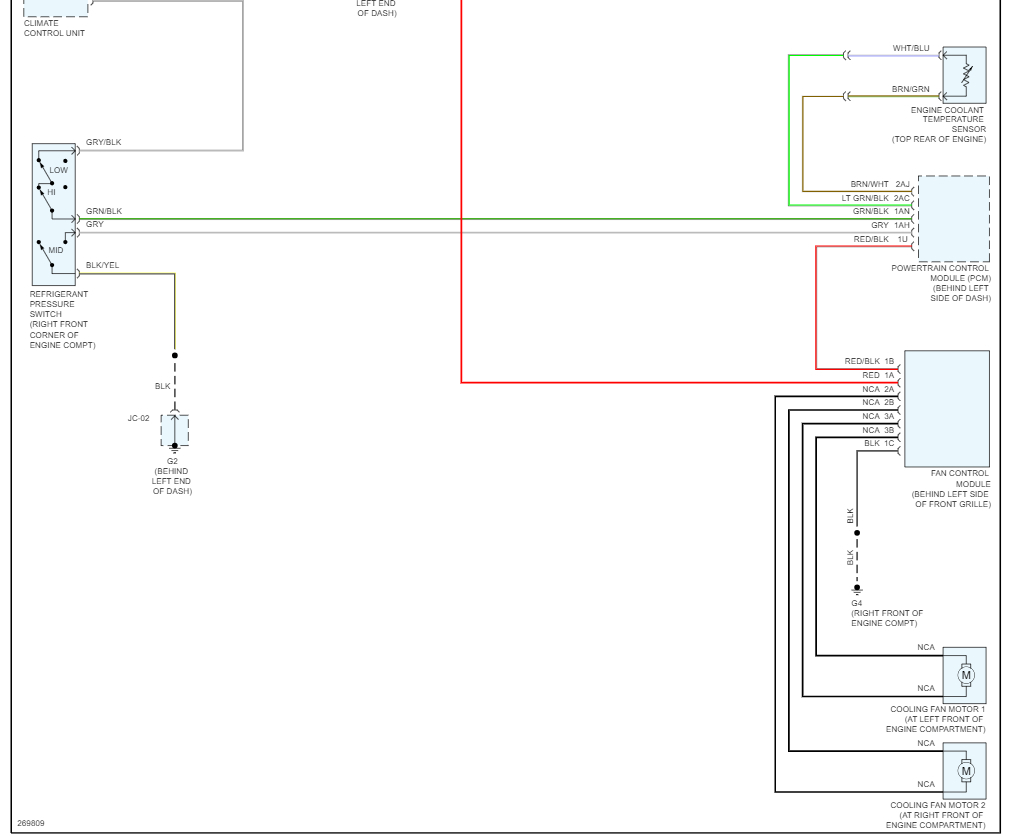
Task: Click the BLK 1C pin label
Action: pos(878,443)
